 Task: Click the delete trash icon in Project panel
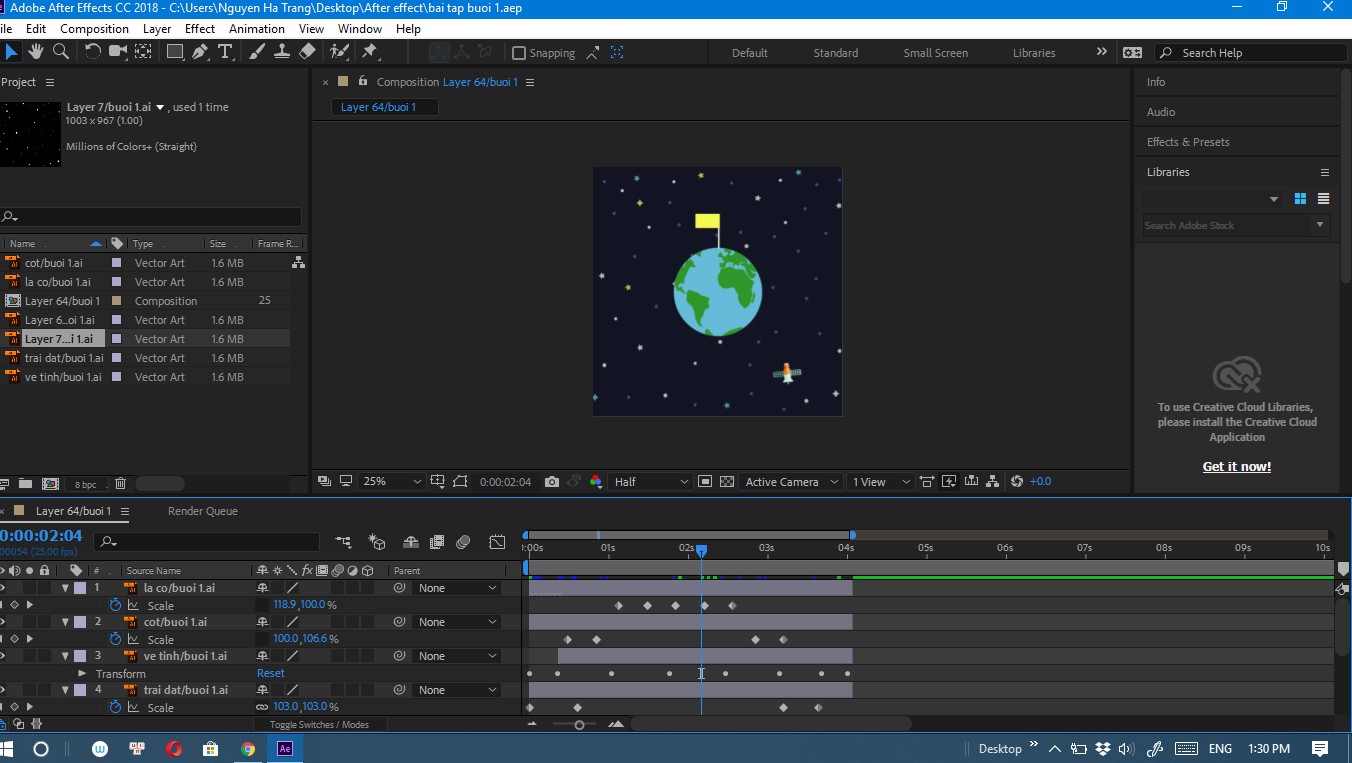pos(120,484)
